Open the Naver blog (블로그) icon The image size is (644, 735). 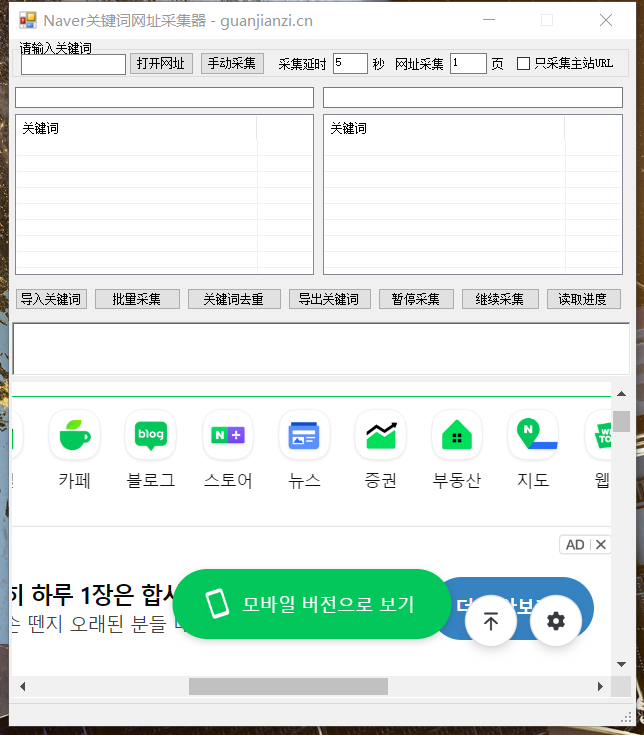150,435
